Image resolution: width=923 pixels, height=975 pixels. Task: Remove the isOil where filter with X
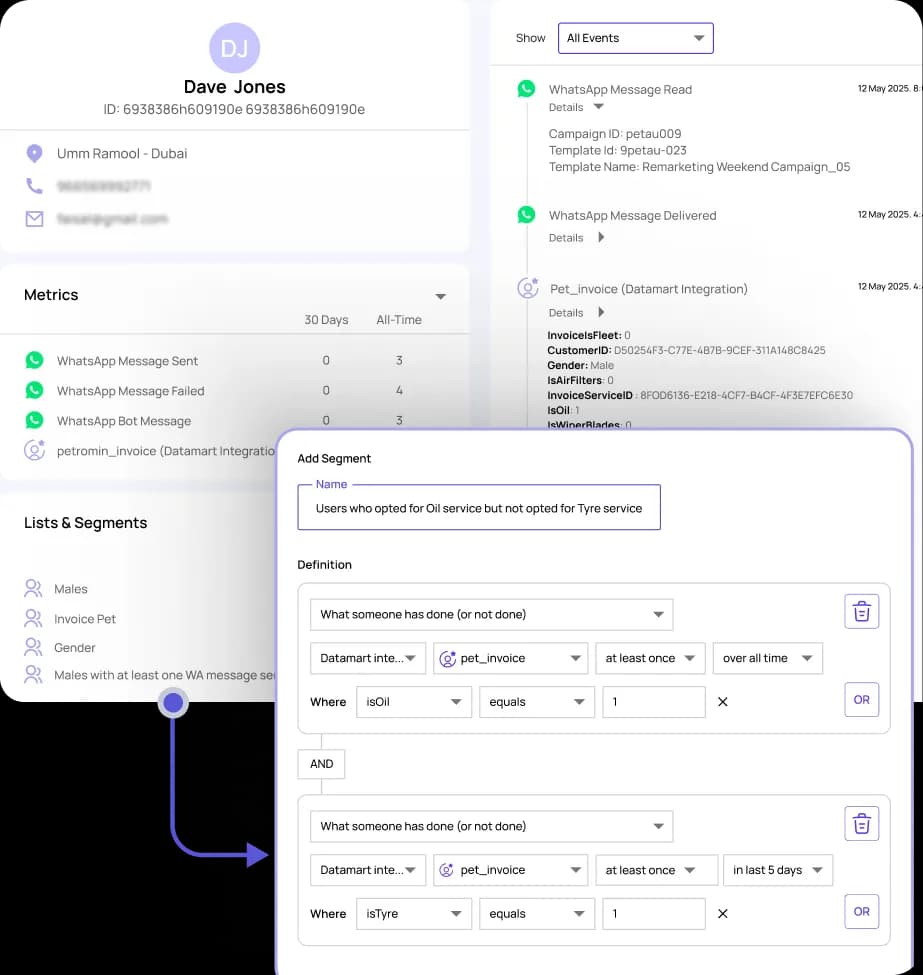pos(723,702)
